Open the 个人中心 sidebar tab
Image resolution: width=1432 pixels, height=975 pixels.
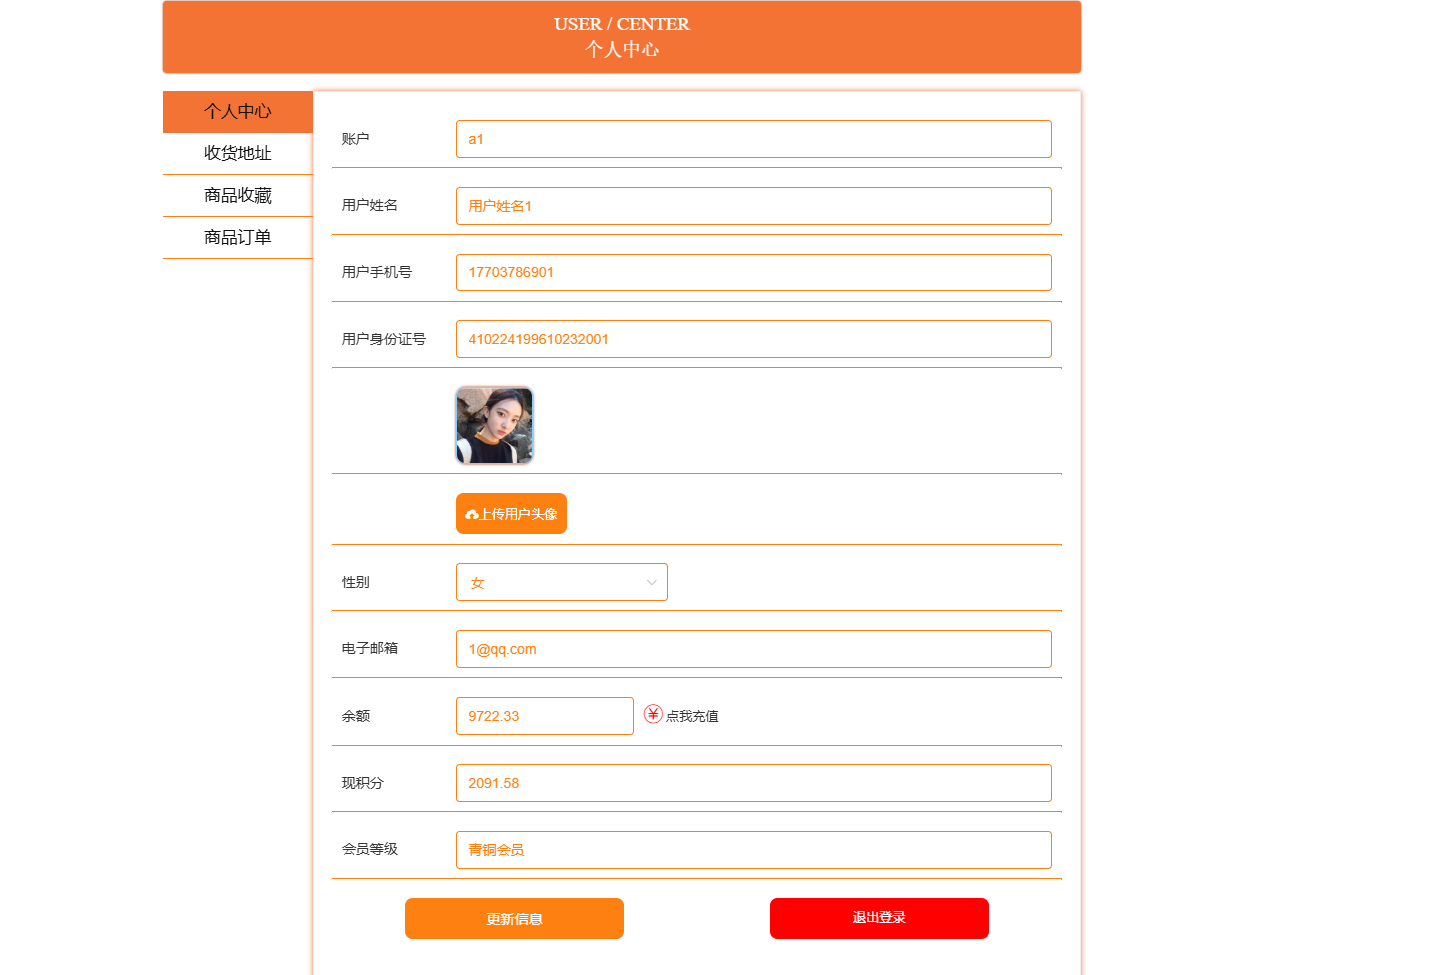pos(238,111)
